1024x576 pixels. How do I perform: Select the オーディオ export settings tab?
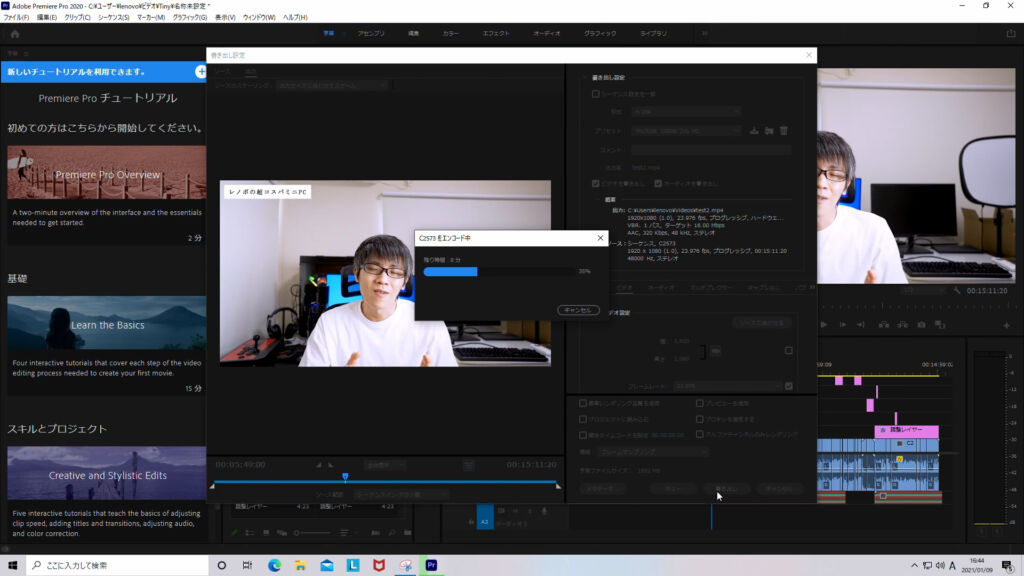click(661, 287)
